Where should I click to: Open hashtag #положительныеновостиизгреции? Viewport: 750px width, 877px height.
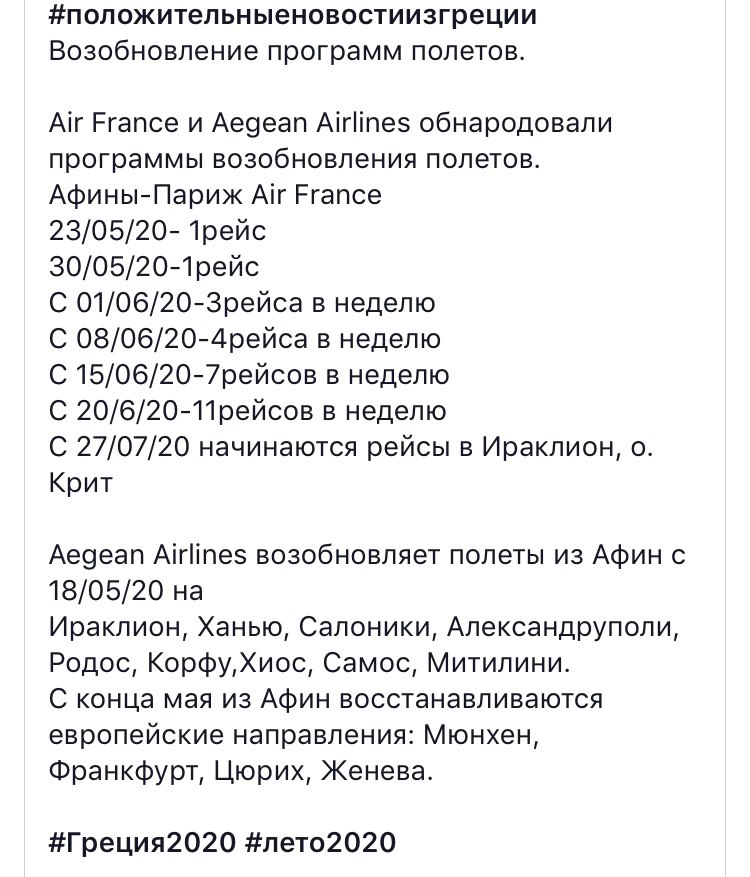[x=293, y=16]
